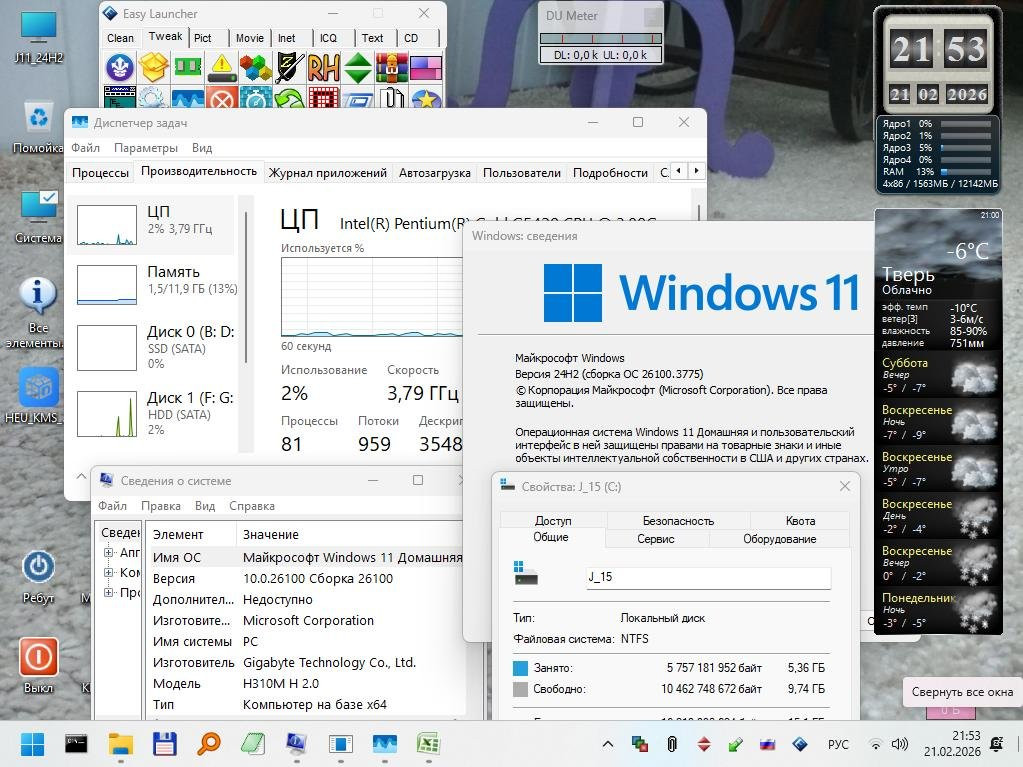
Task: Expand the first tree node in Сведения о системе
Action: pos(108,552)
